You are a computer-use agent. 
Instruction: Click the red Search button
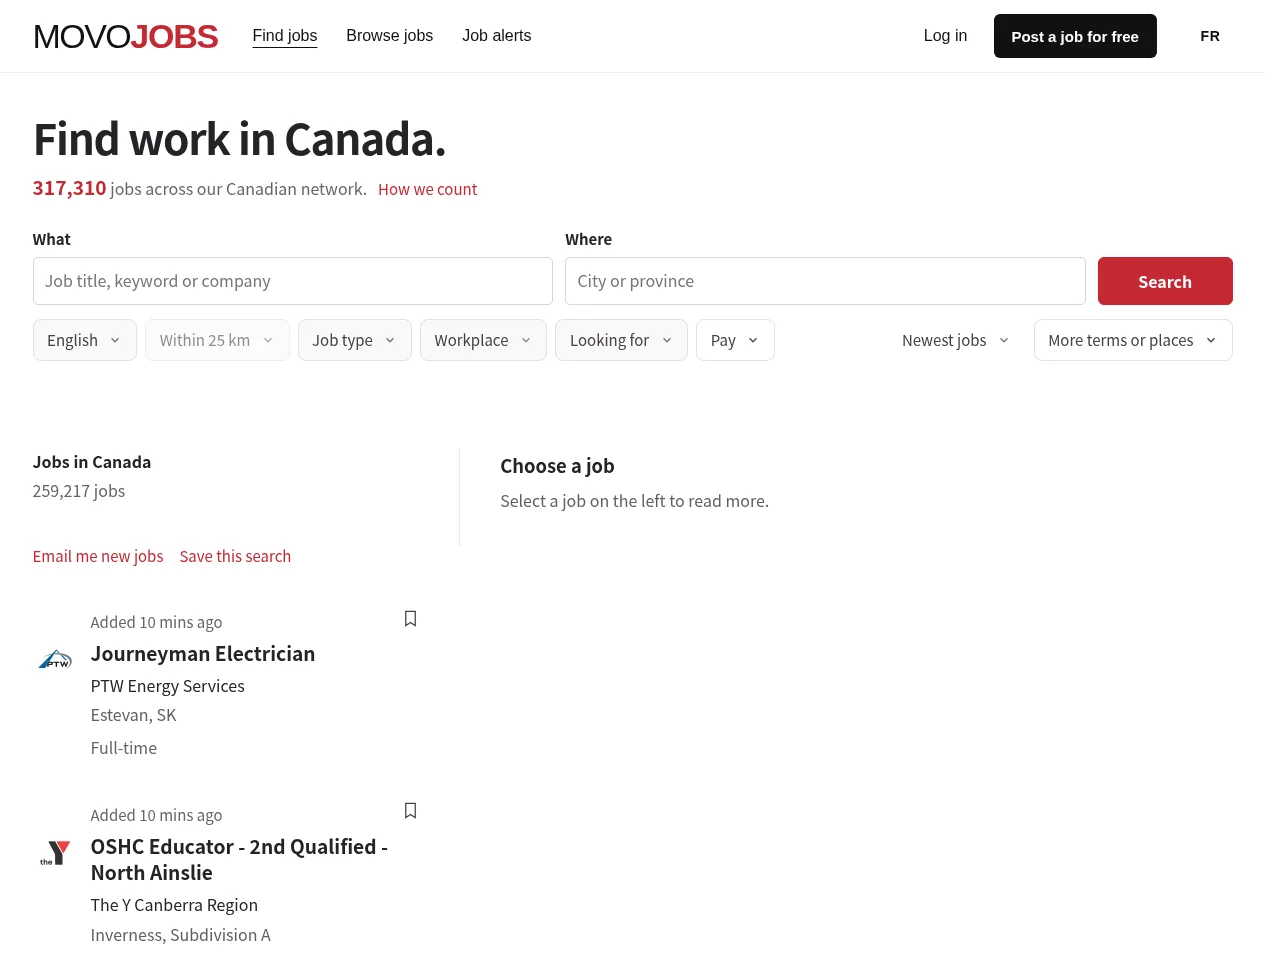[1165, 281]
